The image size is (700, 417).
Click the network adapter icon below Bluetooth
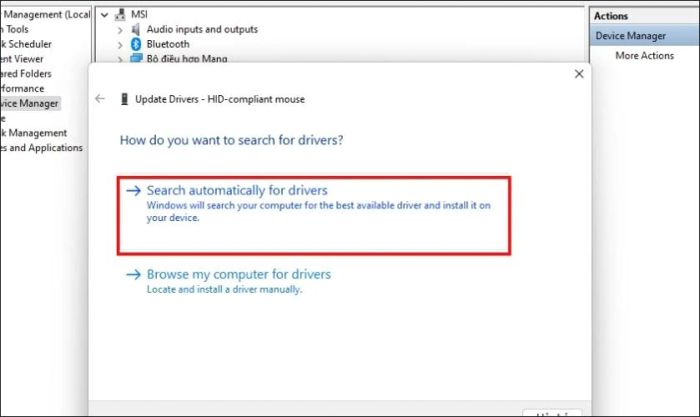click(136, 58)
